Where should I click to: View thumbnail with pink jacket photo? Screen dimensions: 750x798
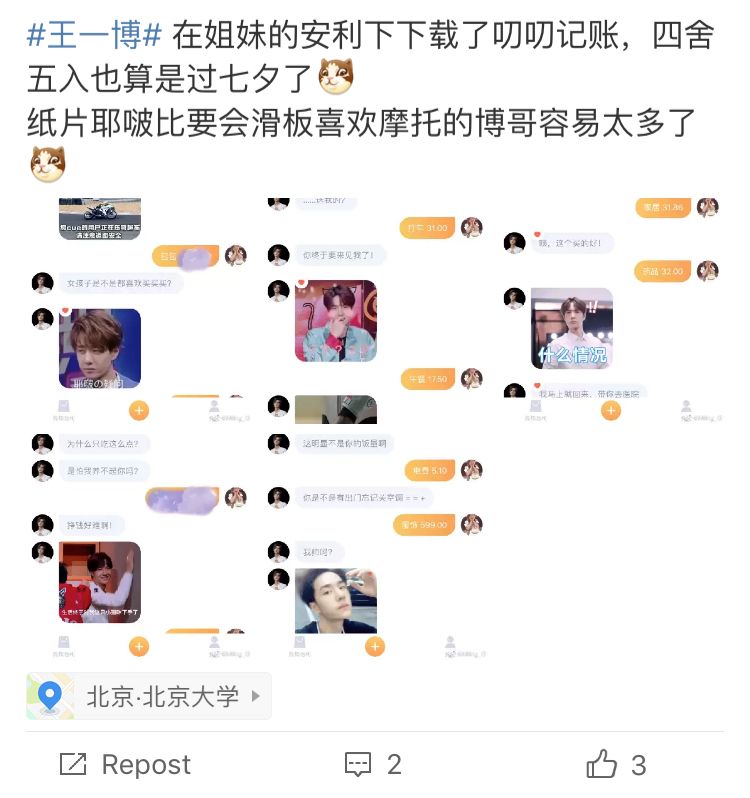(375, 311)
